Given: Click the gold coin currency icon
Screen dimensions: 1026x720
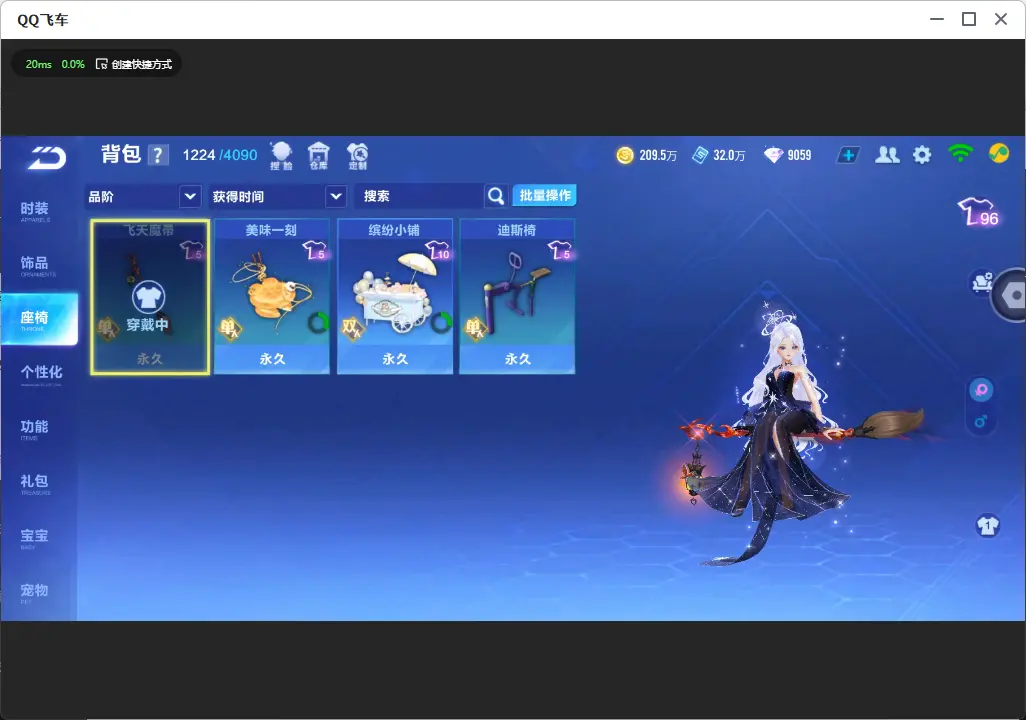Looking at the screenshot, I should tap(625, 155).
